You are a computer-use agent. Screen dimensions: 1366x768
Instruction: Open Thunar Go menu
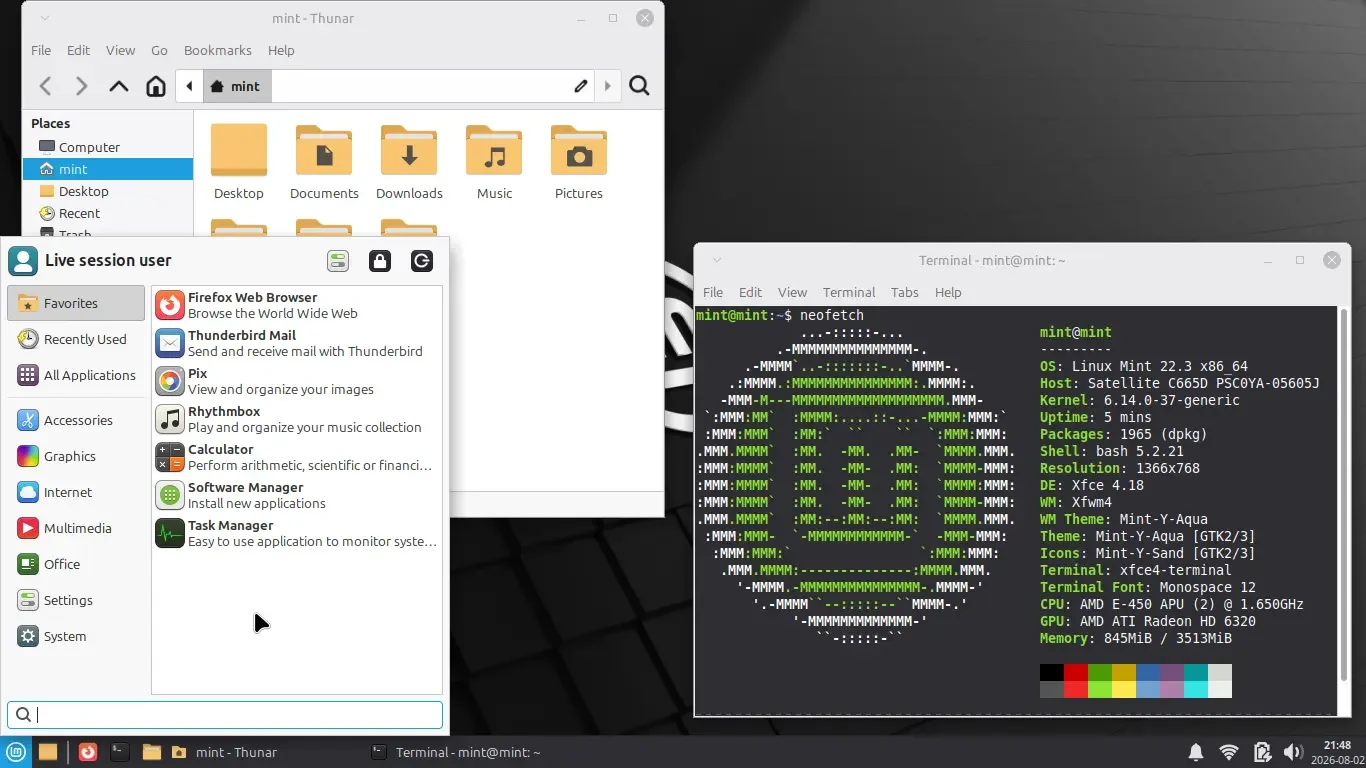pyautogui.click(x=159, y=50)
